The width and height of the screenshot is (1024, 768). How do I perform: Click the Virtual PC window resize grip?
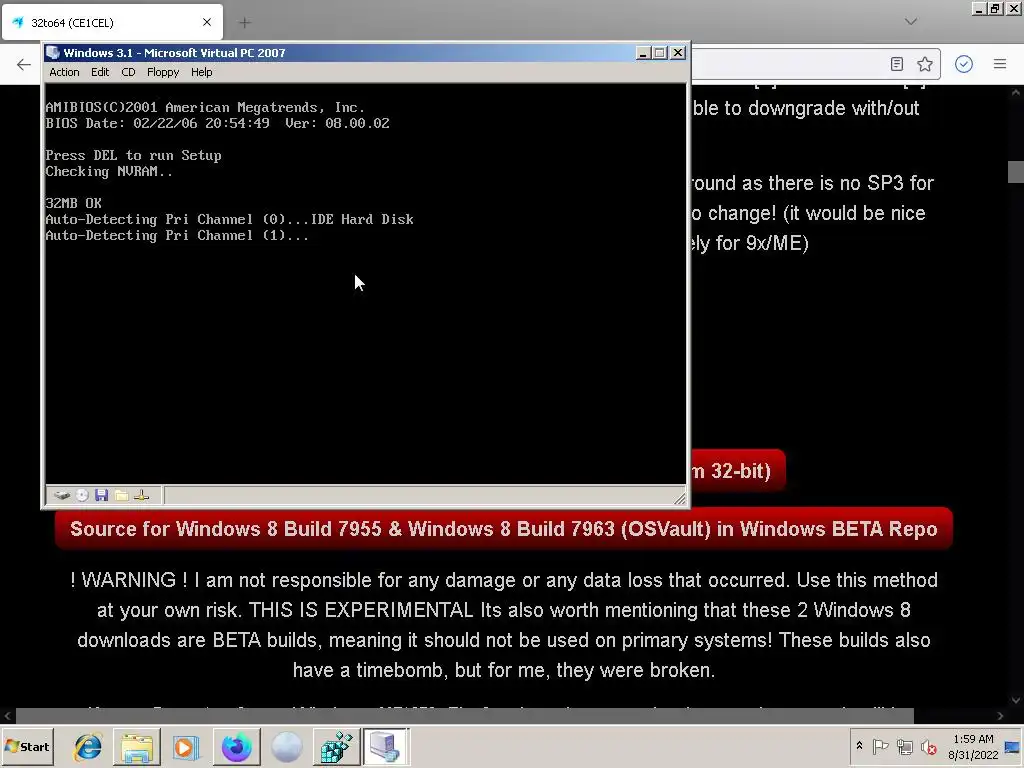pos(680,499)
